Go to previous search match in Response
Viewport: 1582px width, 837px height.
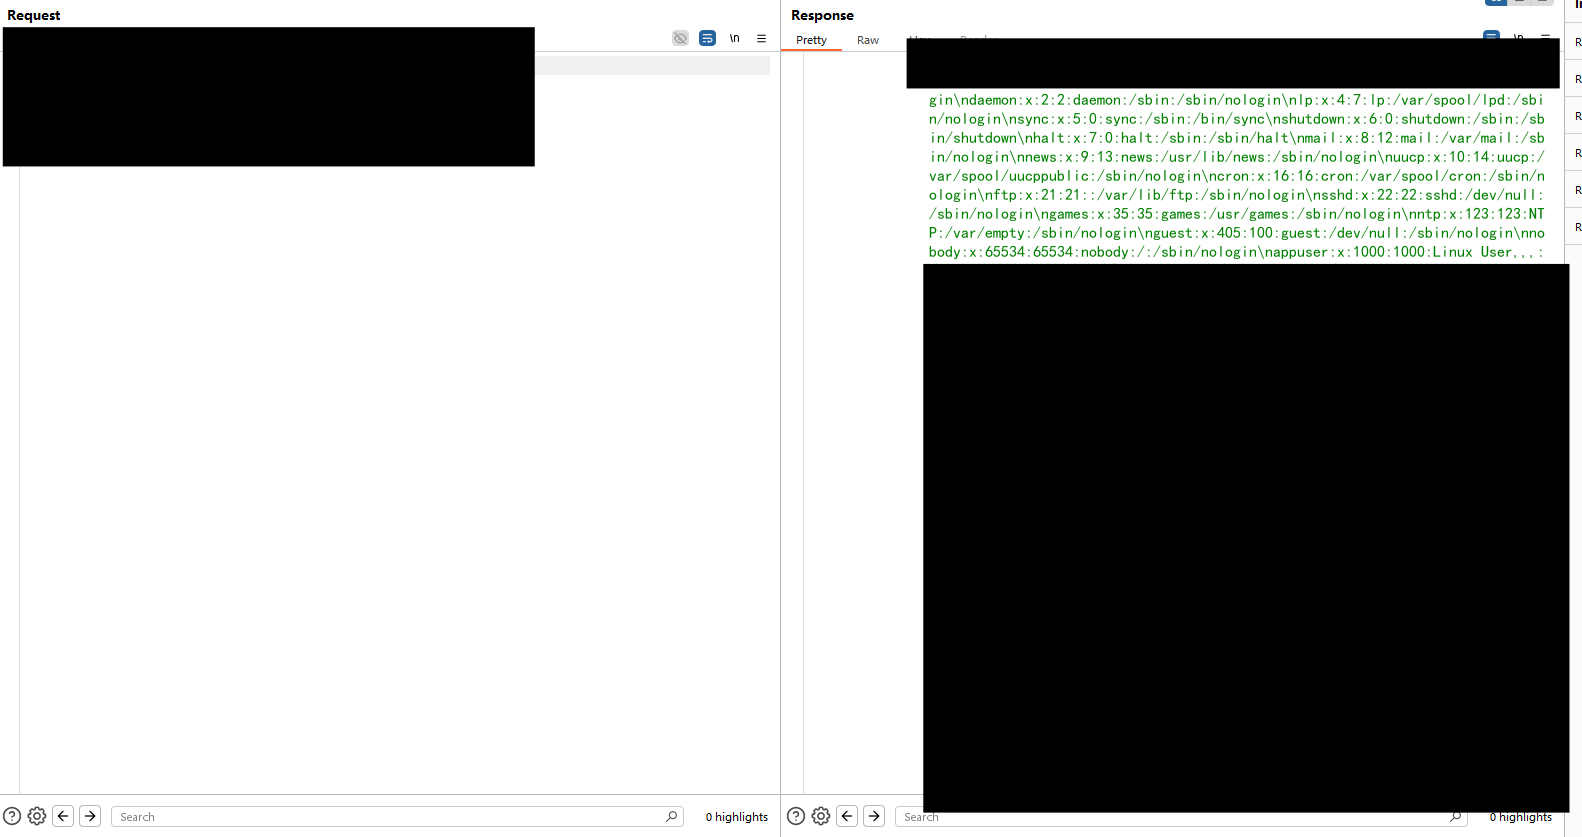tap(847, 816)
